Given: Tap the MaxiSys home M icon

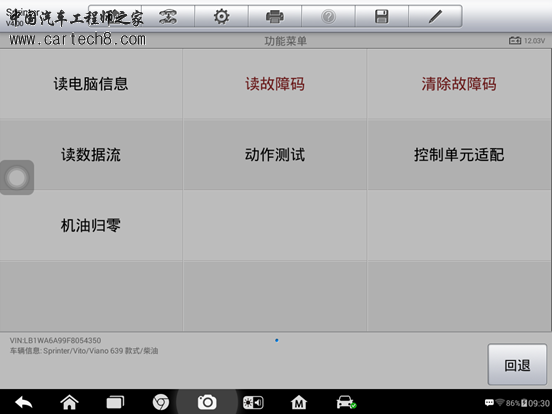Looking at the screenshot, I should (299, 402).
